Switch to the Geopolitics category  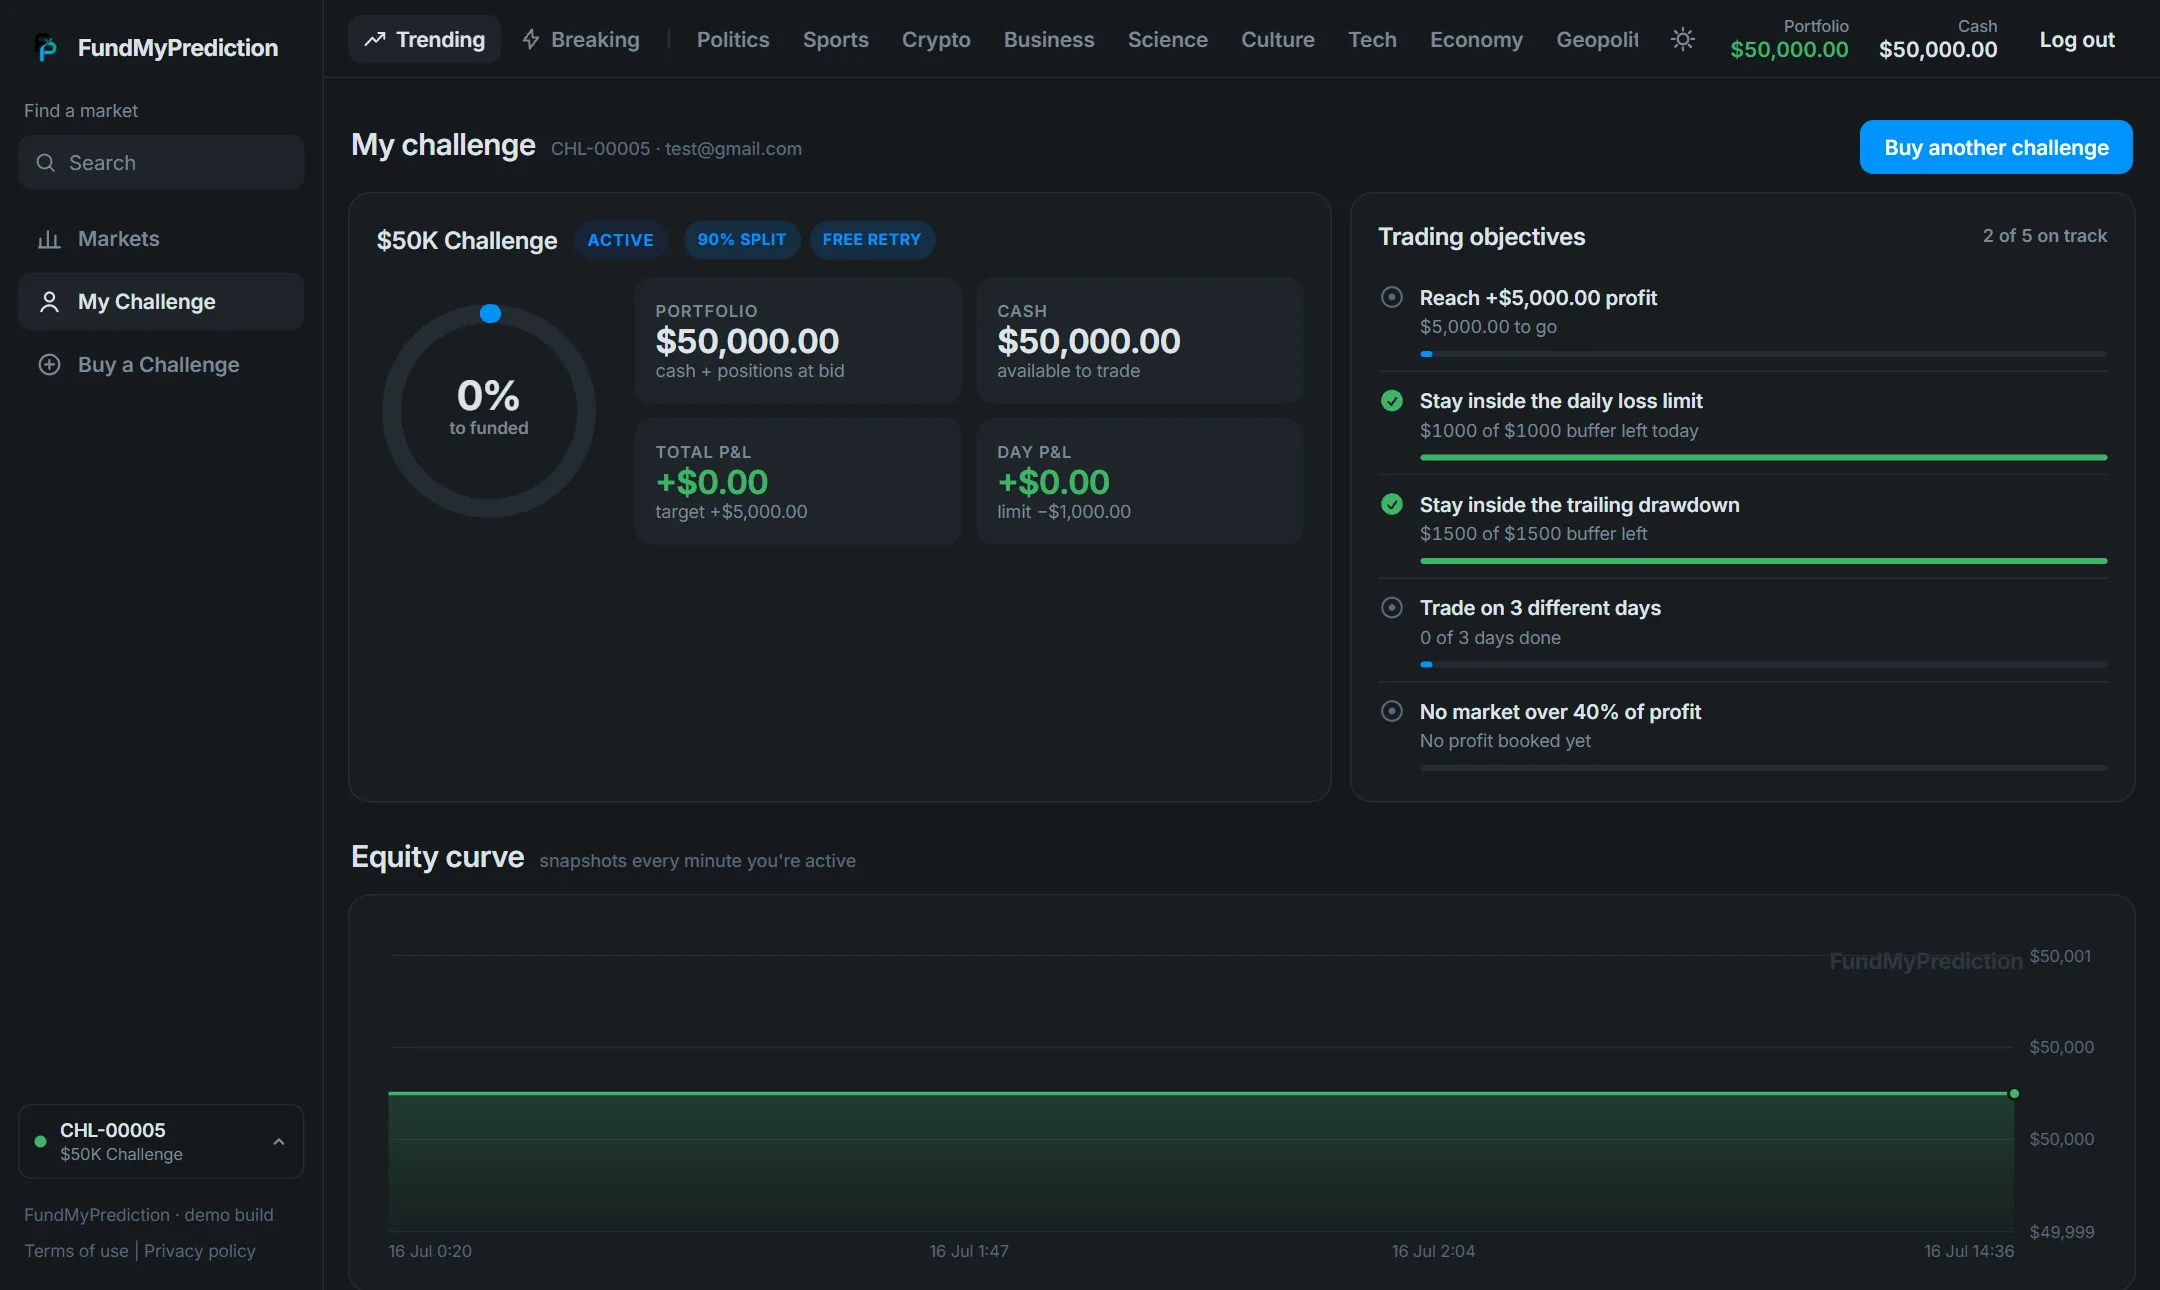coord(1597,40)
